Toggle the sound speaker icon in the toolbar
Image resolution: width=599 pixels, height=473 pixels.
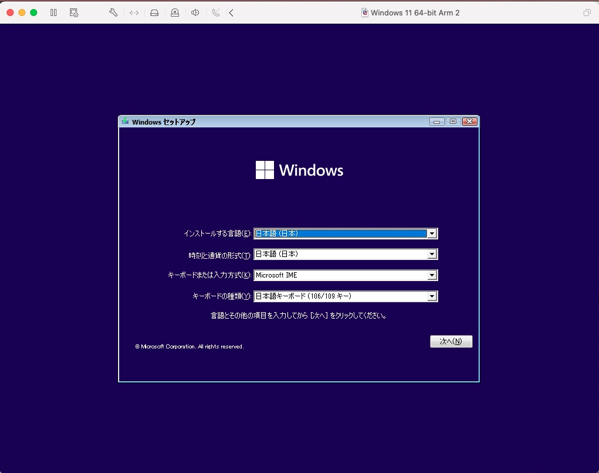(195, 13)
